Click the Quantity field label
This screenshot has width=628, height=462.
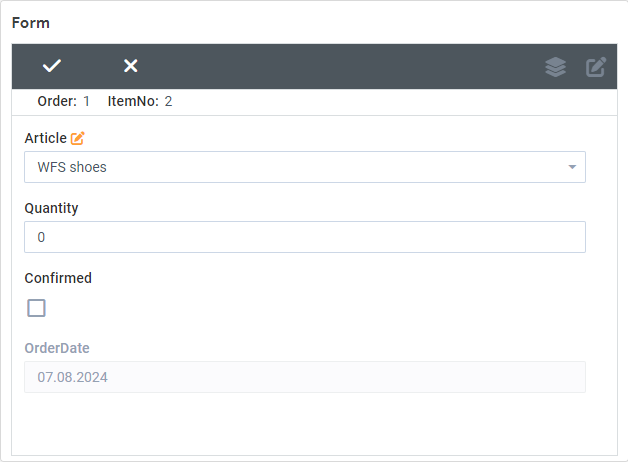(51, 208)
